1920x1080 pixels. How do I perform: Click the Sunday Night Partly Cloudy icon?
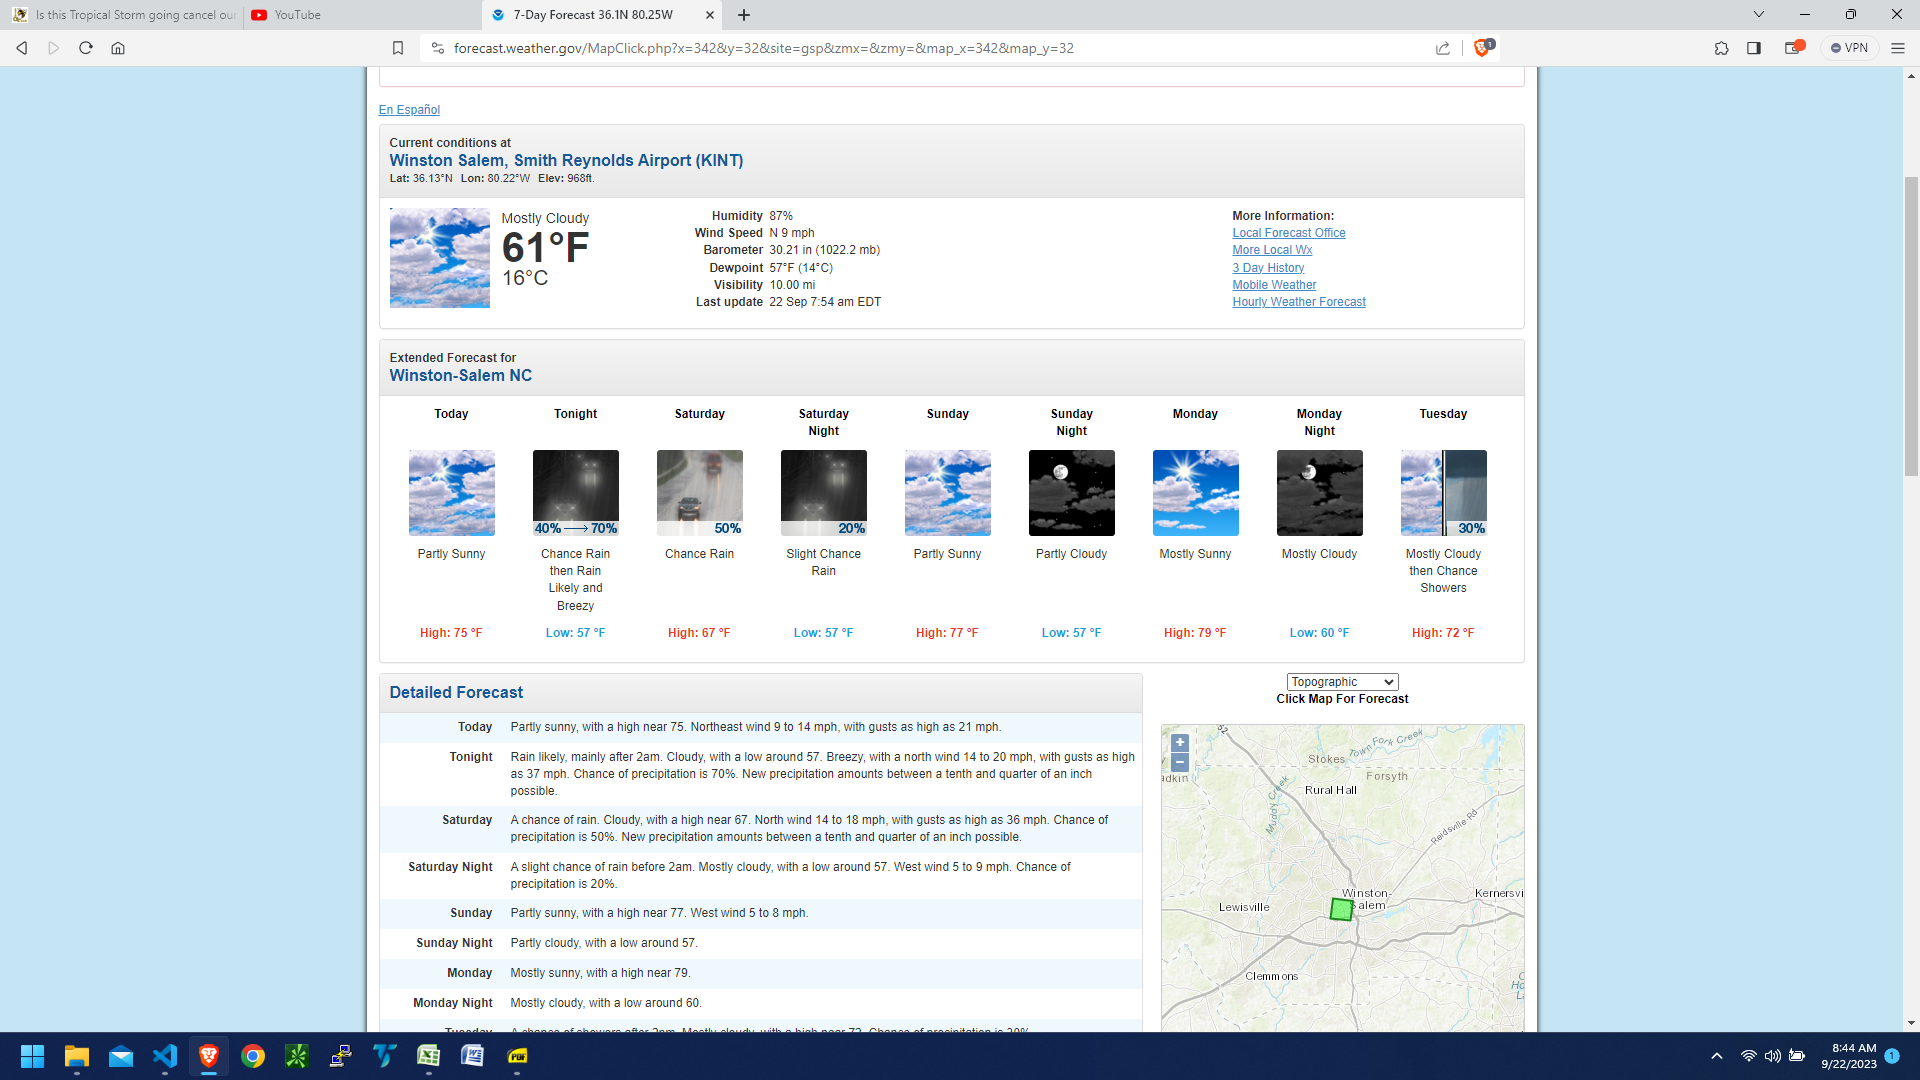click(1072, 493)
